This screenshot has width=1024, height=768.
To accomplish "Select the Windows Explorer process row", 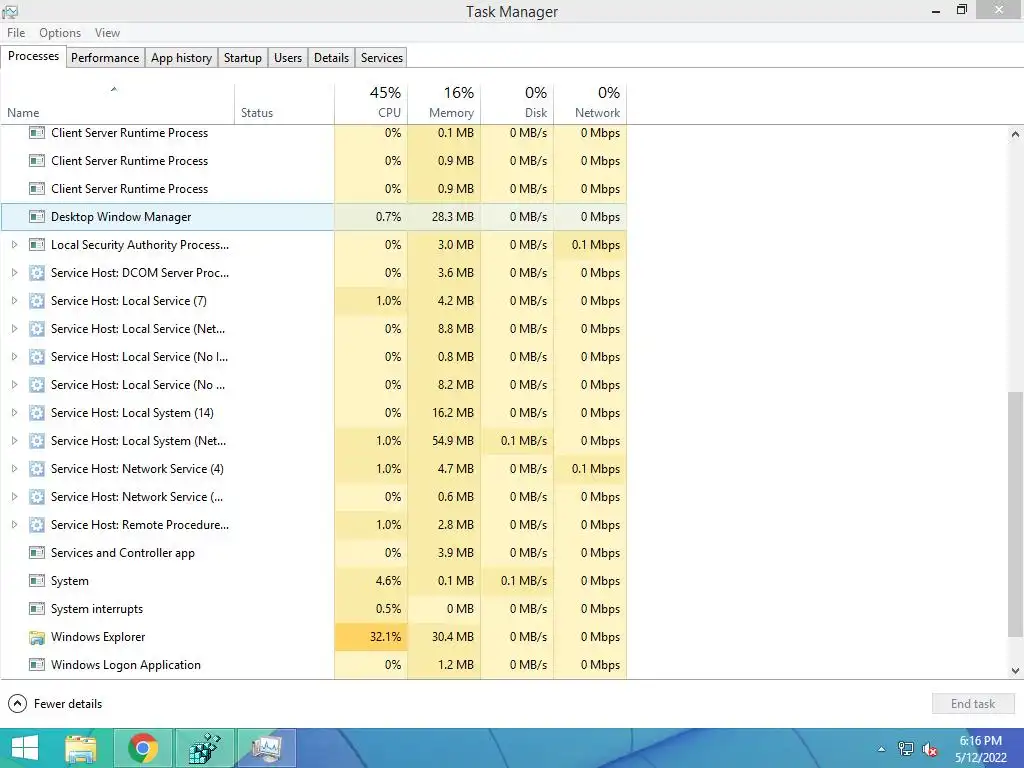I will point(313,637).
